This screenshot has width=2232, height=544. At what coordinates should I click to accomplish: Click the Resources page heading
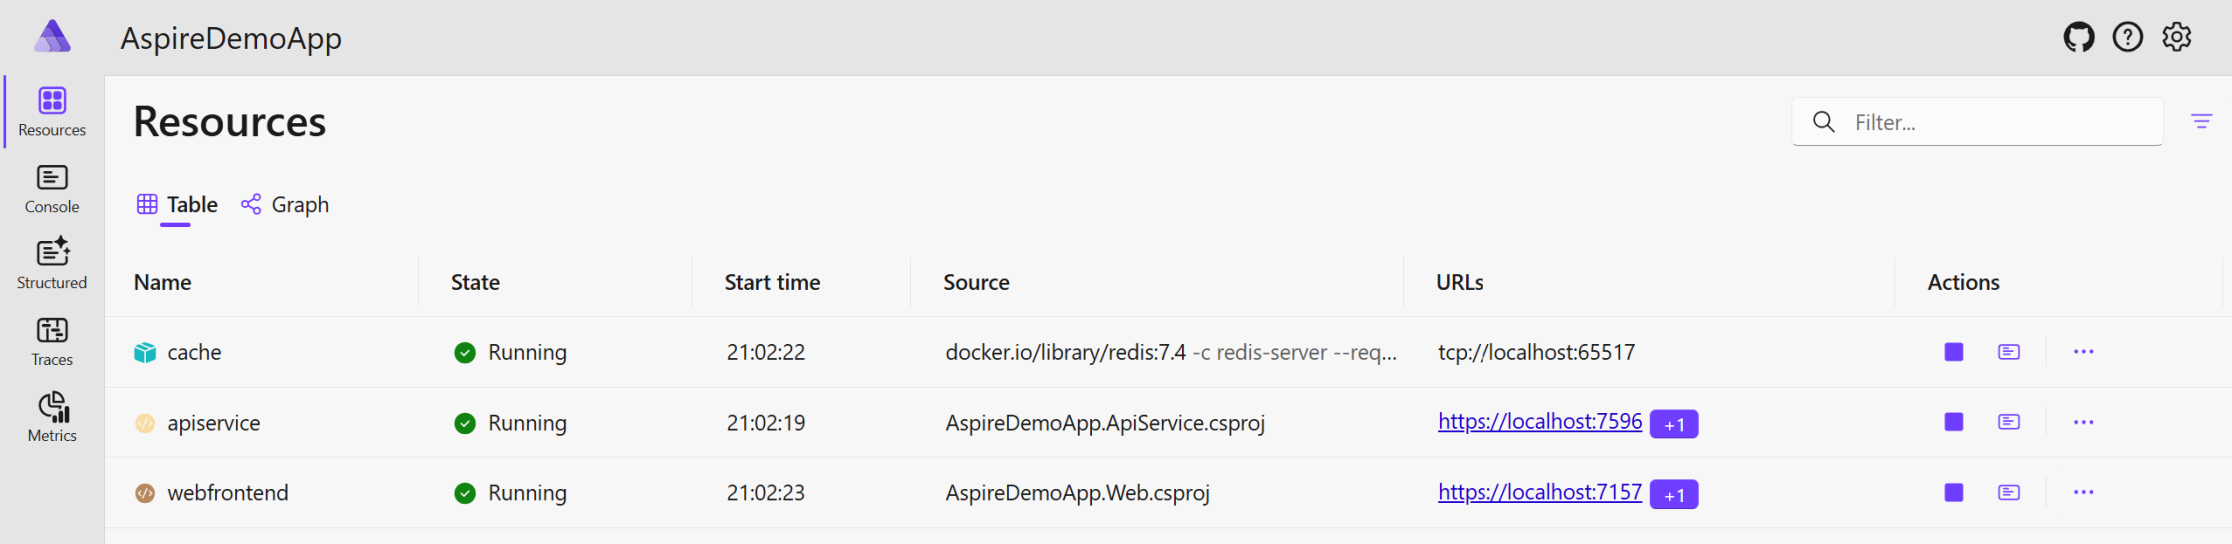point(230,122)
